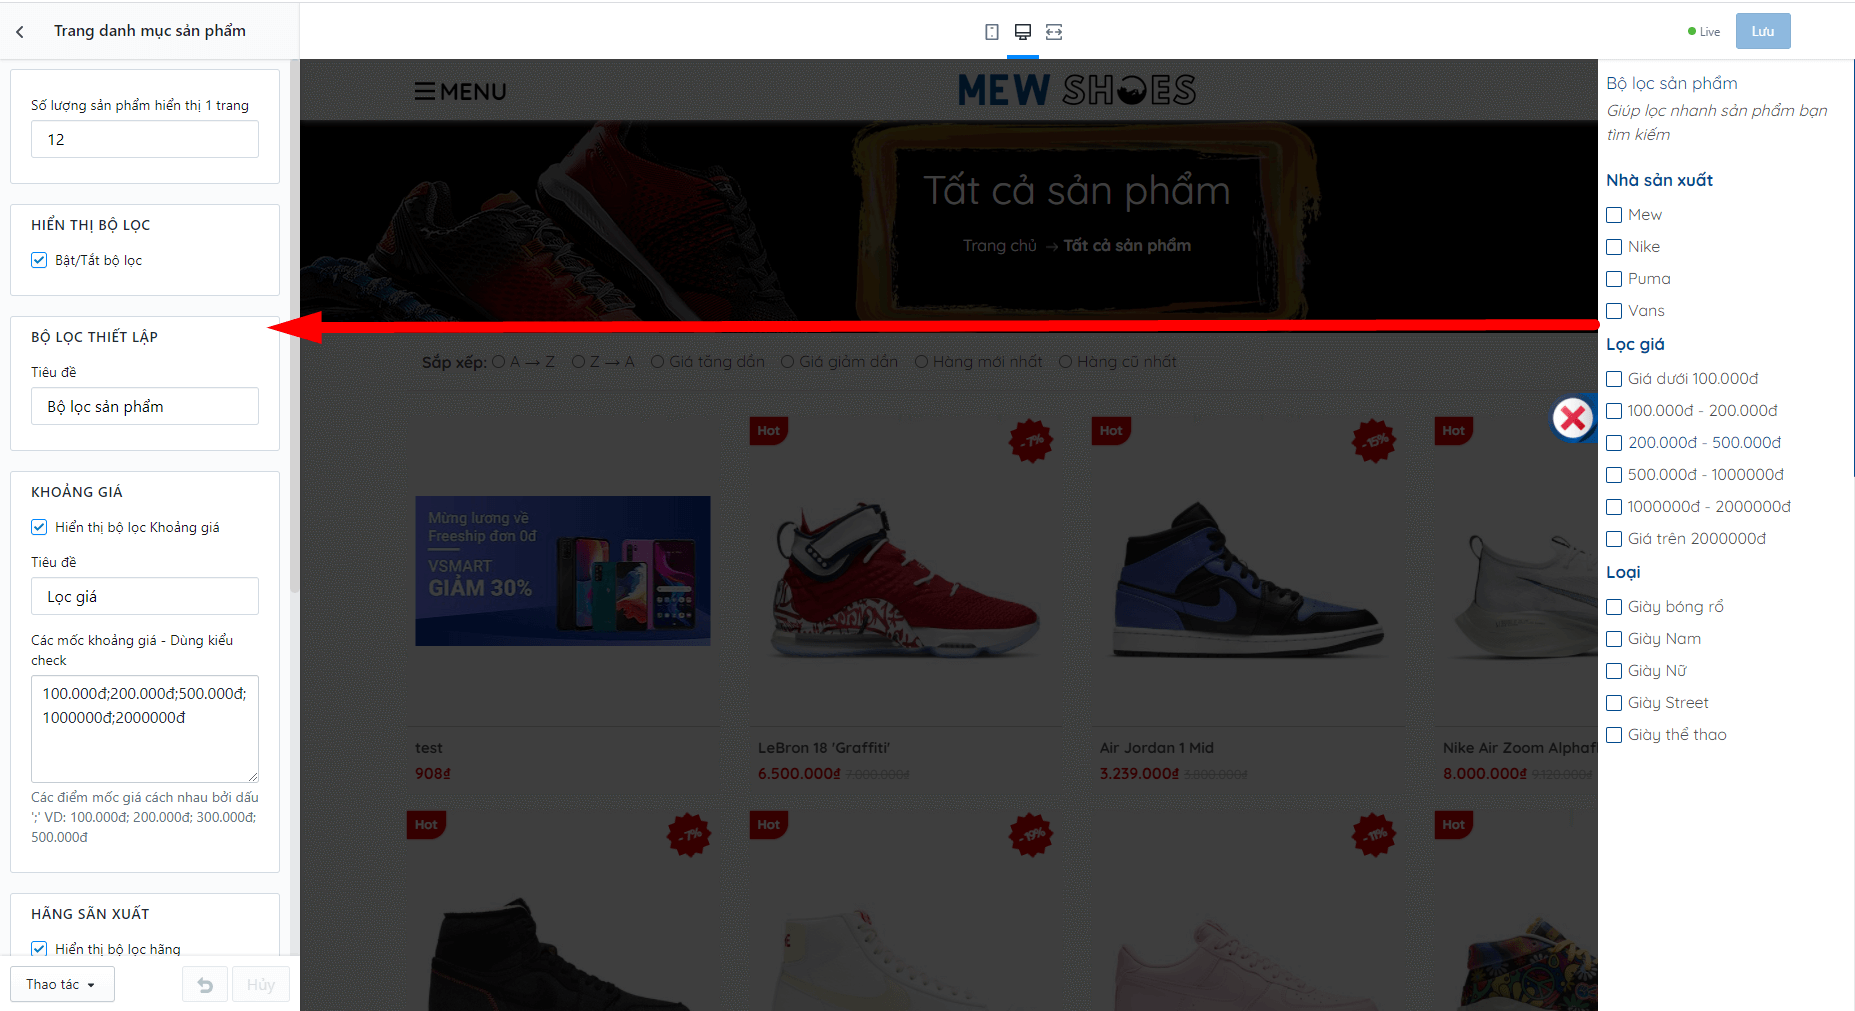This screenshot has height=1011, width=1855.
Task: Open LeBron 18 'Graffiti' product title
Action: pos(824,748)
